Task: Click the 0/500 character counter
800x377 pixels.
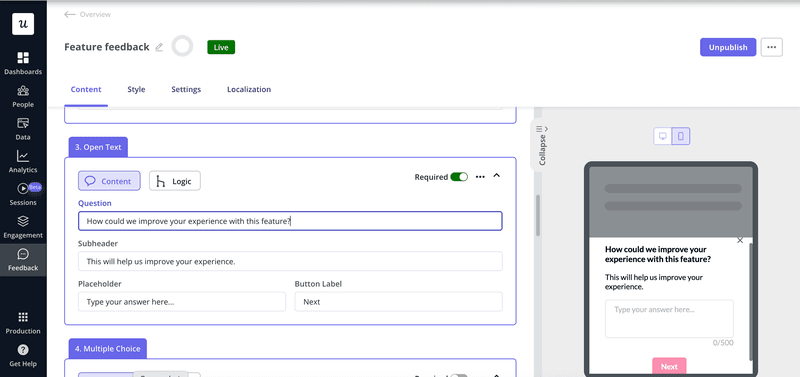Action: [x=723, y=343]
